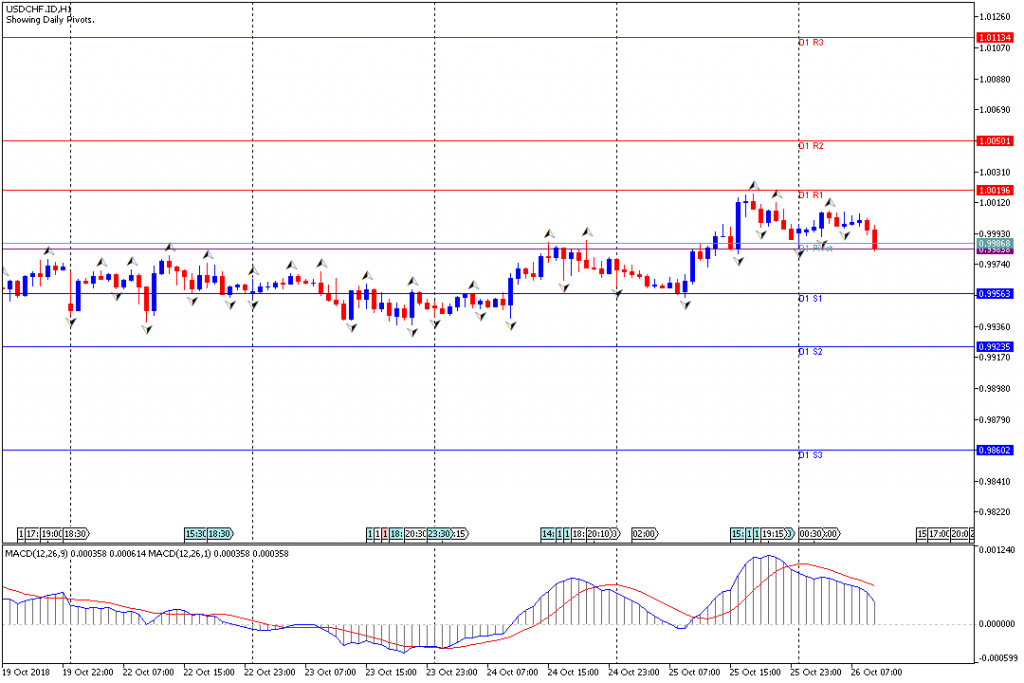Click the 0.99563 blue price tag
The width and height of the screenshot is (1024, 683).
tap(996, 294)
